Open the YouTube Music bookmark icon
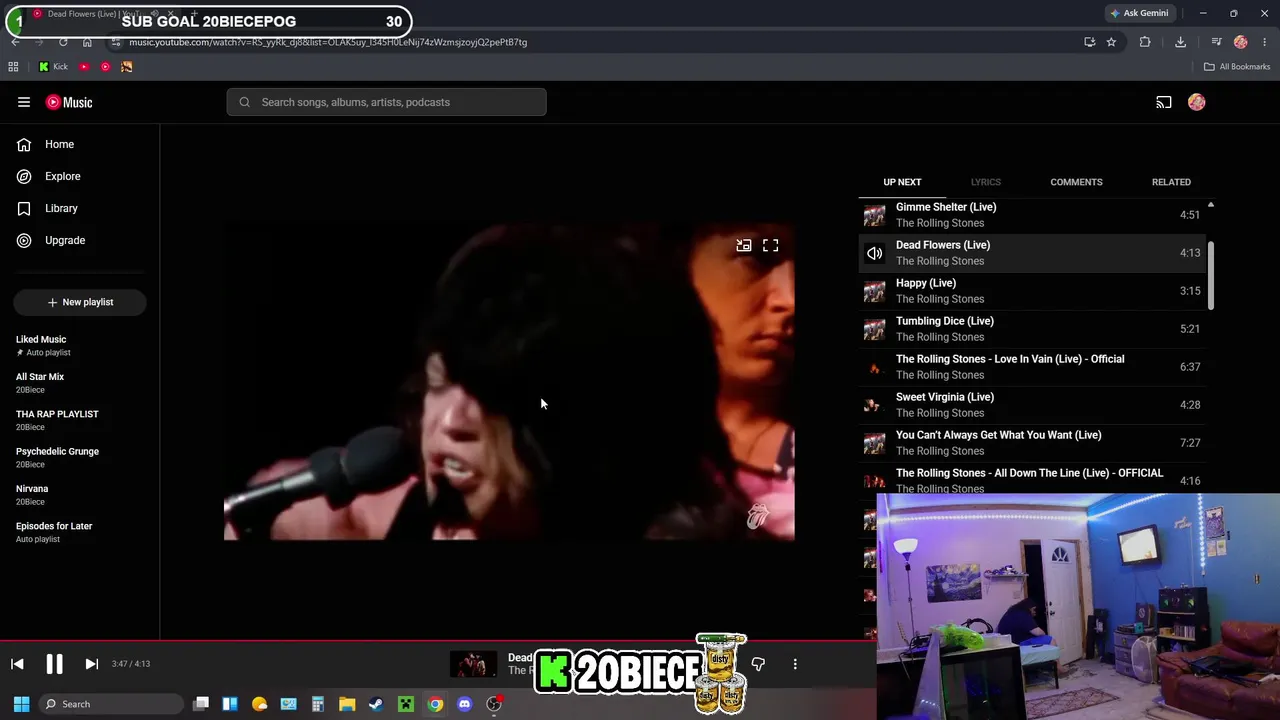1280x720 pixels. (105, 67)
